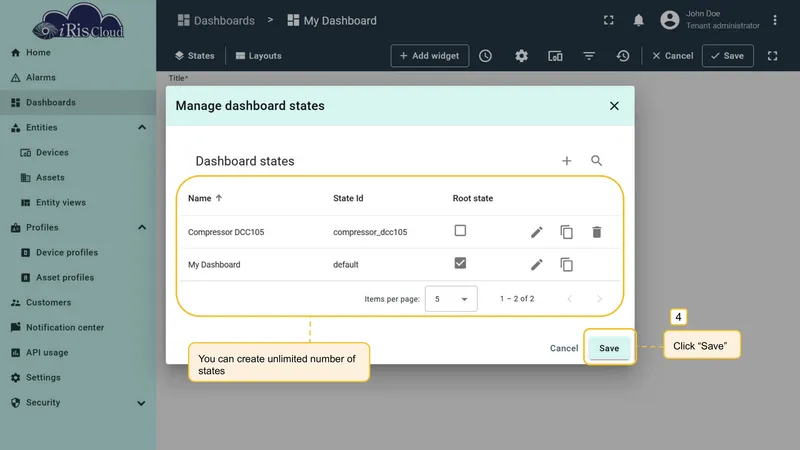Image resolution: width=800 pixels, height=450 pixels.
Task: Collapse the Entities section chevron
Action: (x=142, y=128)
